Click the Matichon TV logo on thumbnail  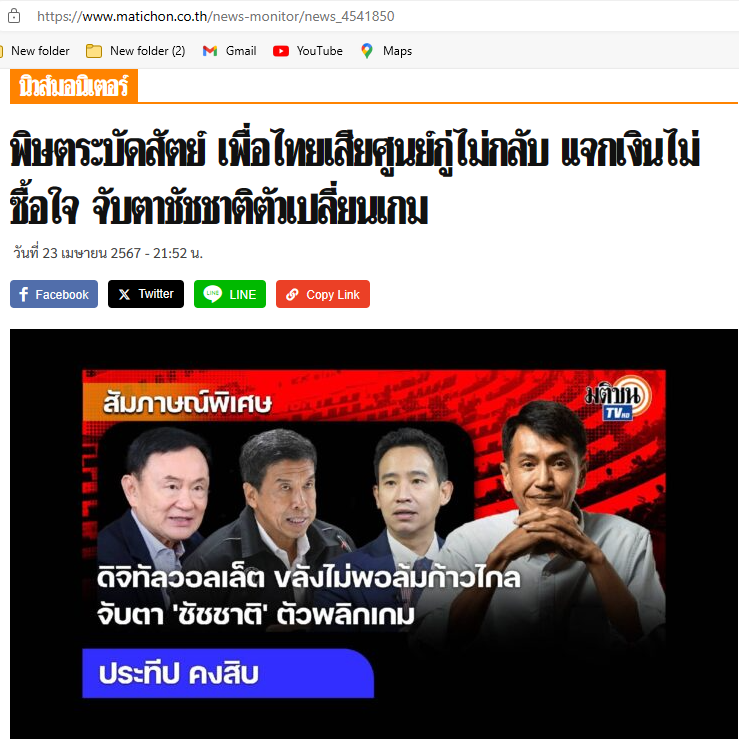pyautogui.click(x=618, y=398)
